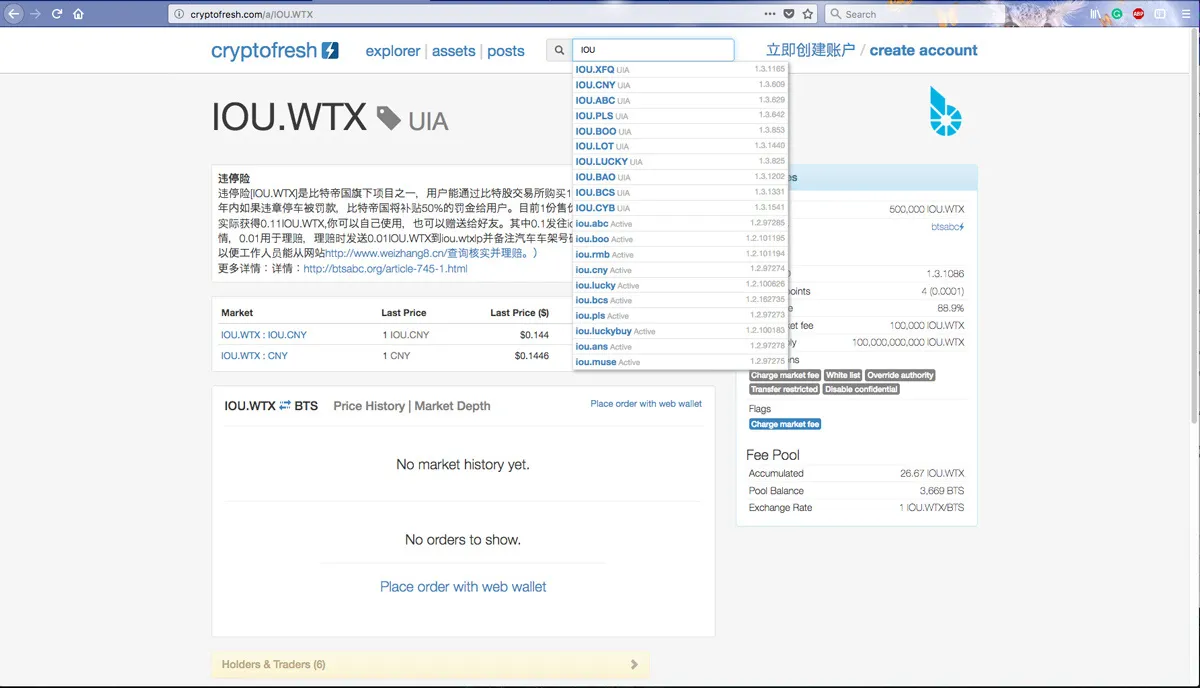Expand Holders & Traders (6) section arrow
The height and width of the screenshot is (688, 1200).
(634, 664)
